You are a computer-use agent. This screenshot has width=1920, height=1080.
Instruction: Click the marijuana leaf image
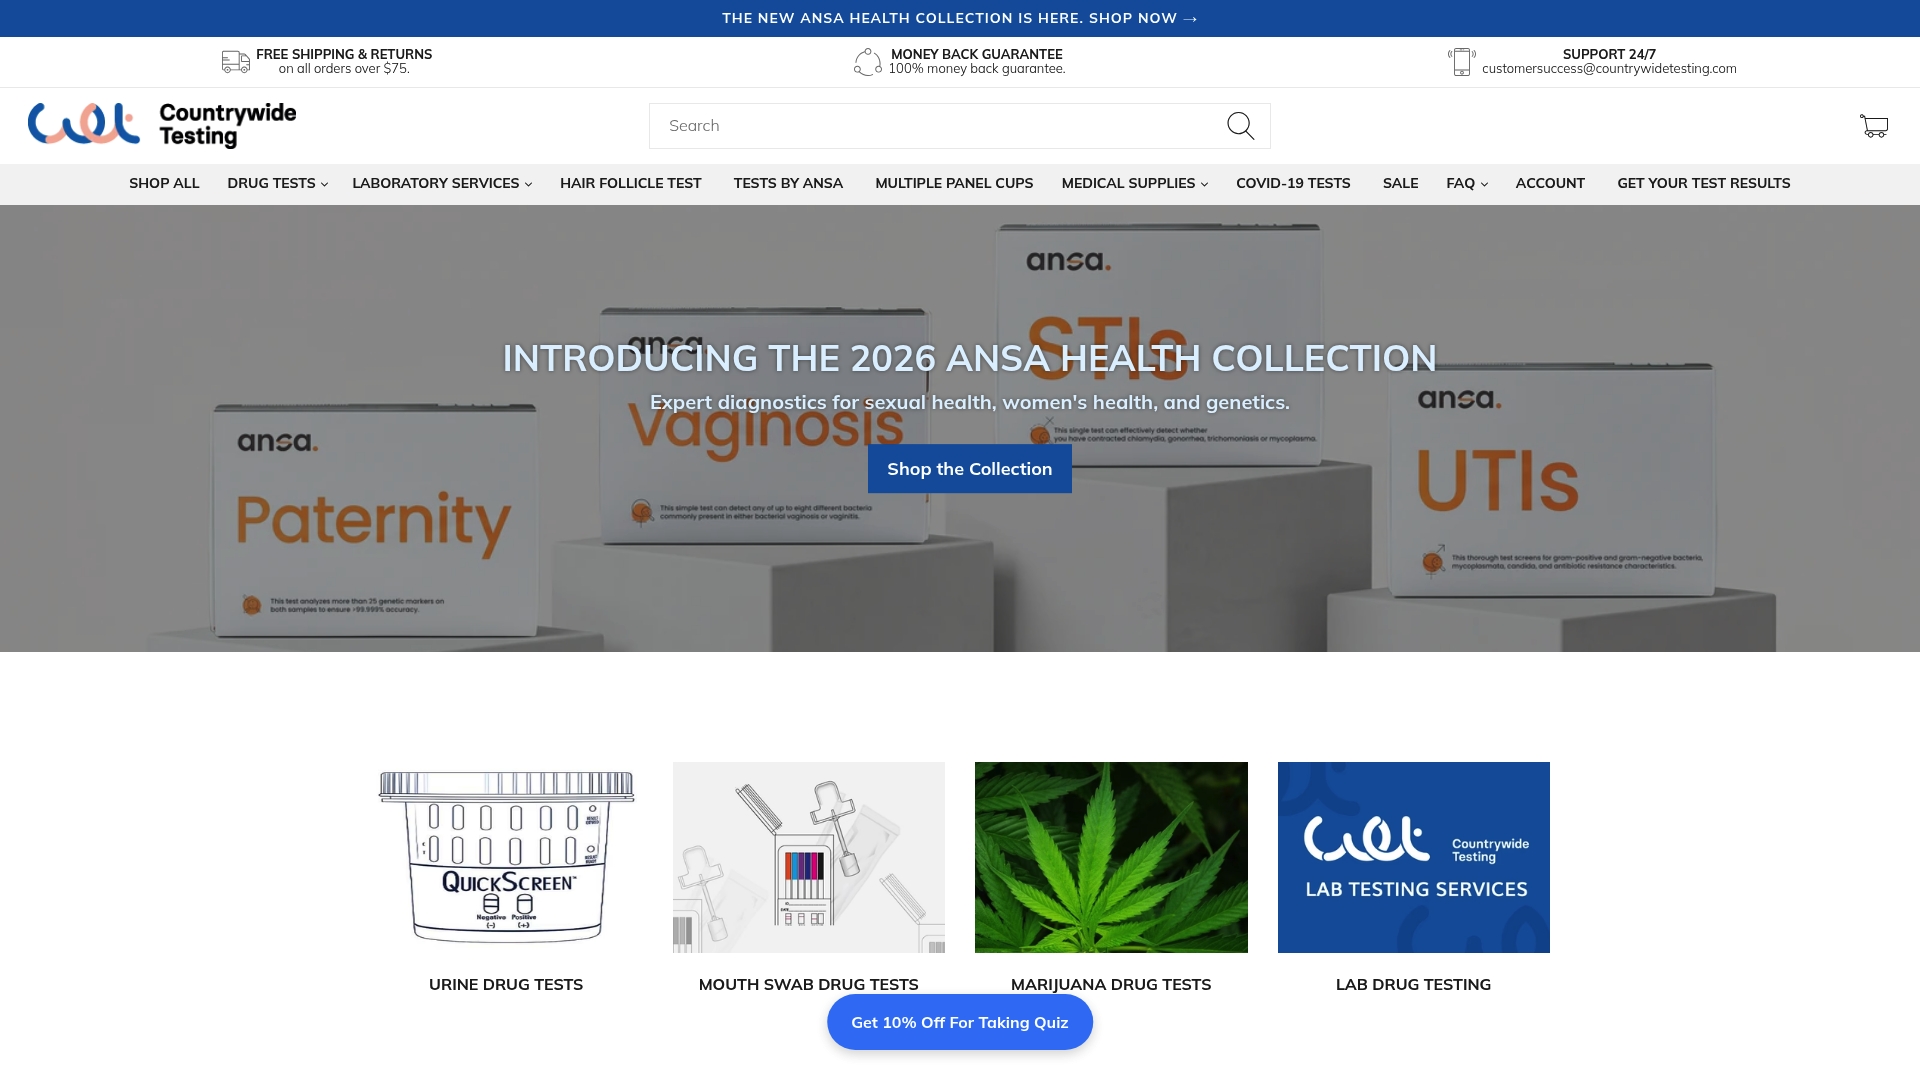pyautogui.click(x=1111, y=857)
